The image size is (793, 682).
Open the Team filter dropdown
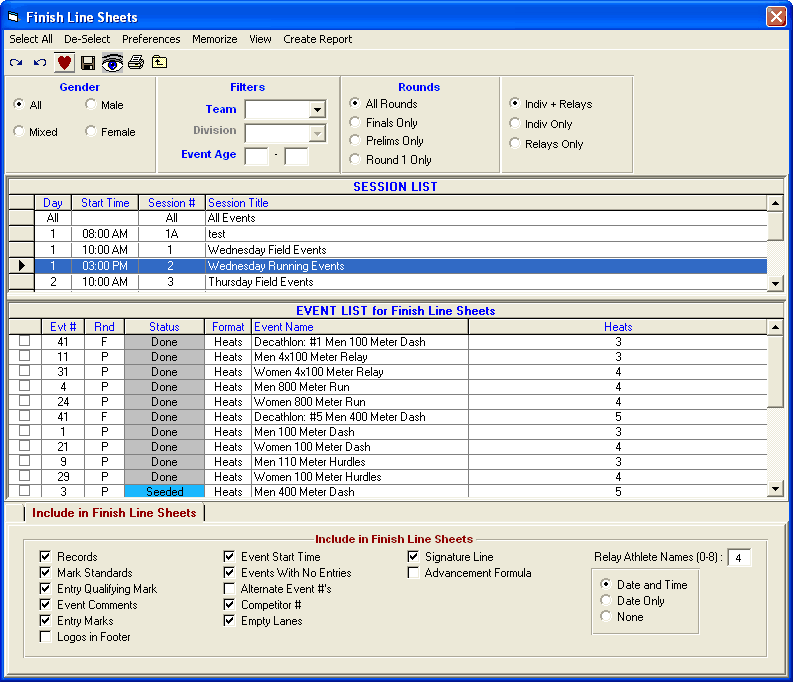point(317,109)
